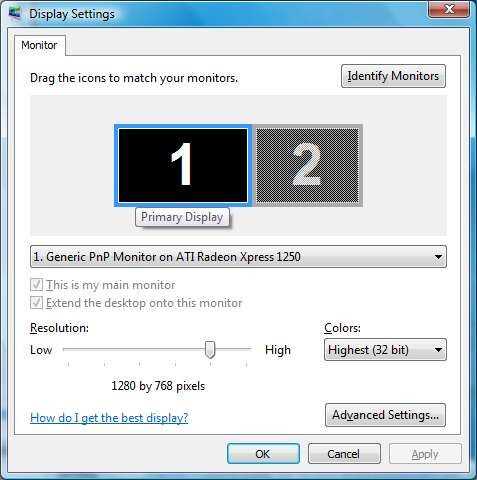Open the monitor selection dropdown
This screenshot has width=477, height=480.
pyautogui.click(x=238, y=257)
